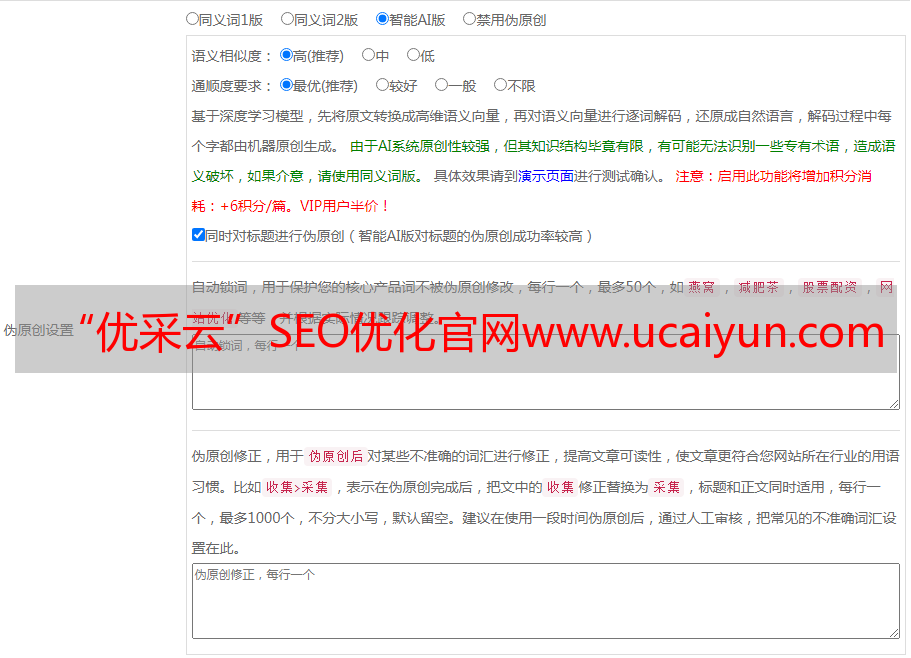This screenshot has width=911, height=658.
Task: Select the 智能AI版 radio button
Action: [382, 19]
